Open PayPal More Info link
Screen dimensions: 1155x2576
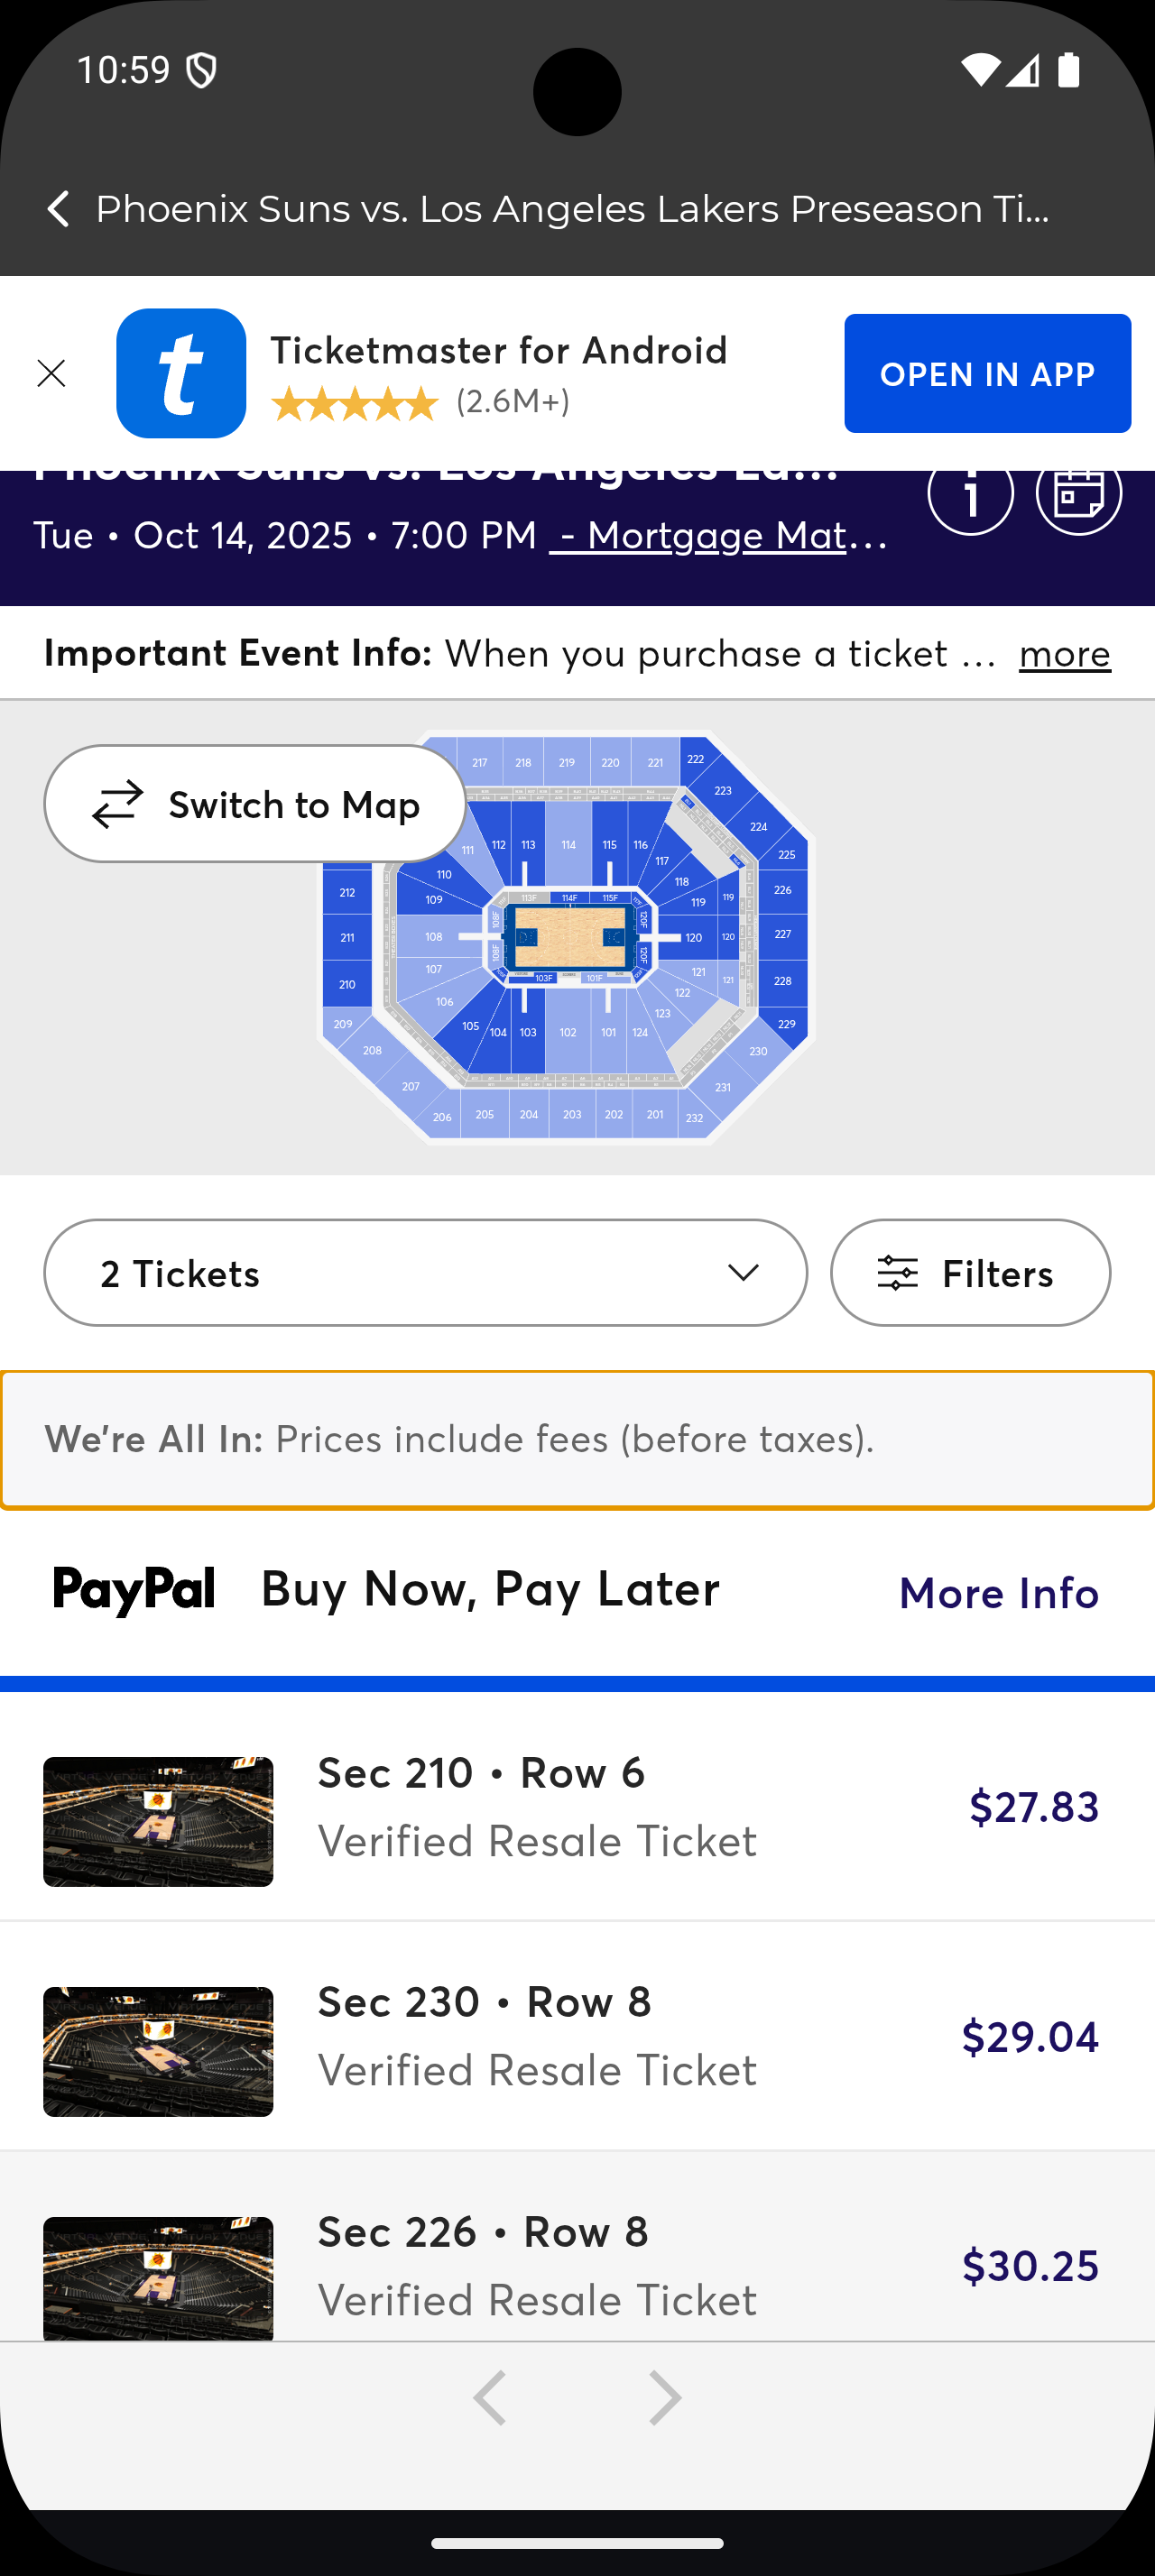click(x=998, y=1593)
